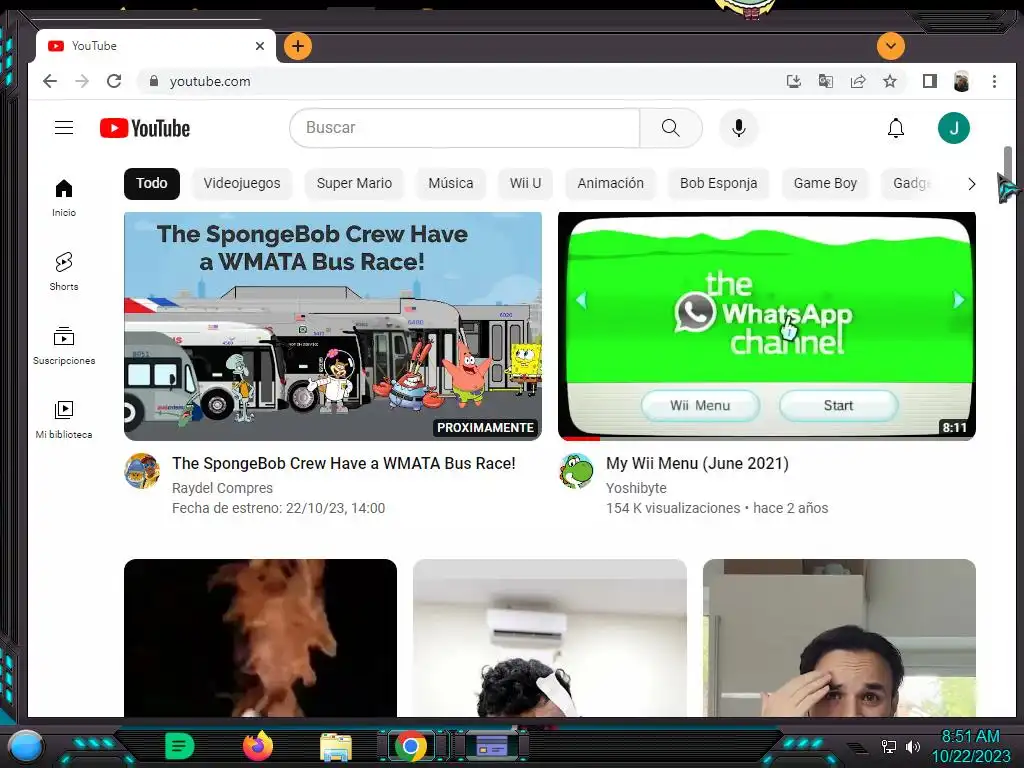Open Yoshibyte channel avatar

click(576, 471)
